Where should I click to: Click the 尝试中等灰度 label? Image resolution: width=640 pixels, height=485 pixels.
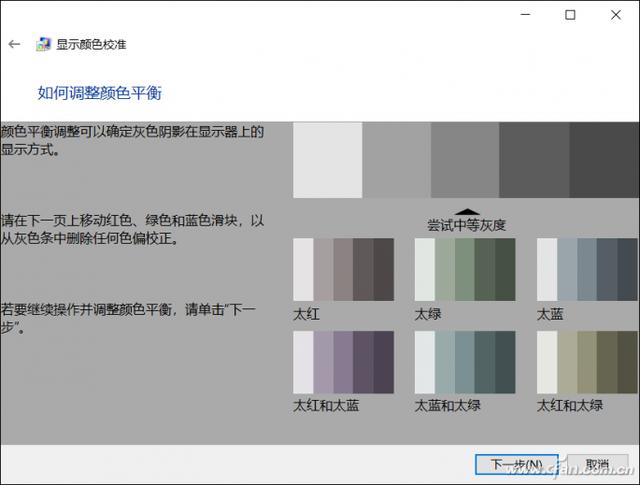coord(467,225)
